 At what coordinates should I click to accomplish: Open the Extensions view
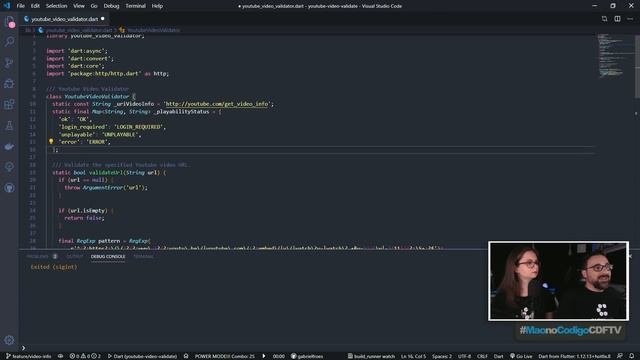pos(9,104)
